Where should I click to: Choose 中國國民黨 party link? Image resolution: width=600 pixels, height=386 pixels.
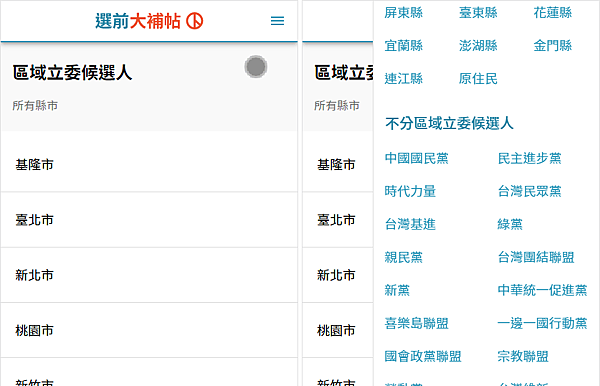pos(416,158)
